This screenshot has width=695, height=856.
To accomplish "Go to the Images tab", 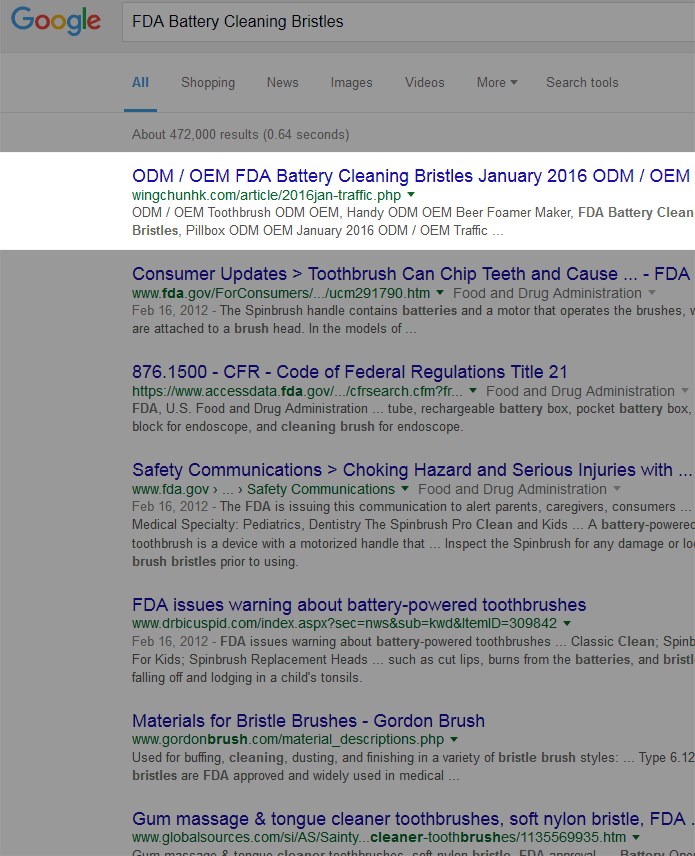I will tap(352, 82).
